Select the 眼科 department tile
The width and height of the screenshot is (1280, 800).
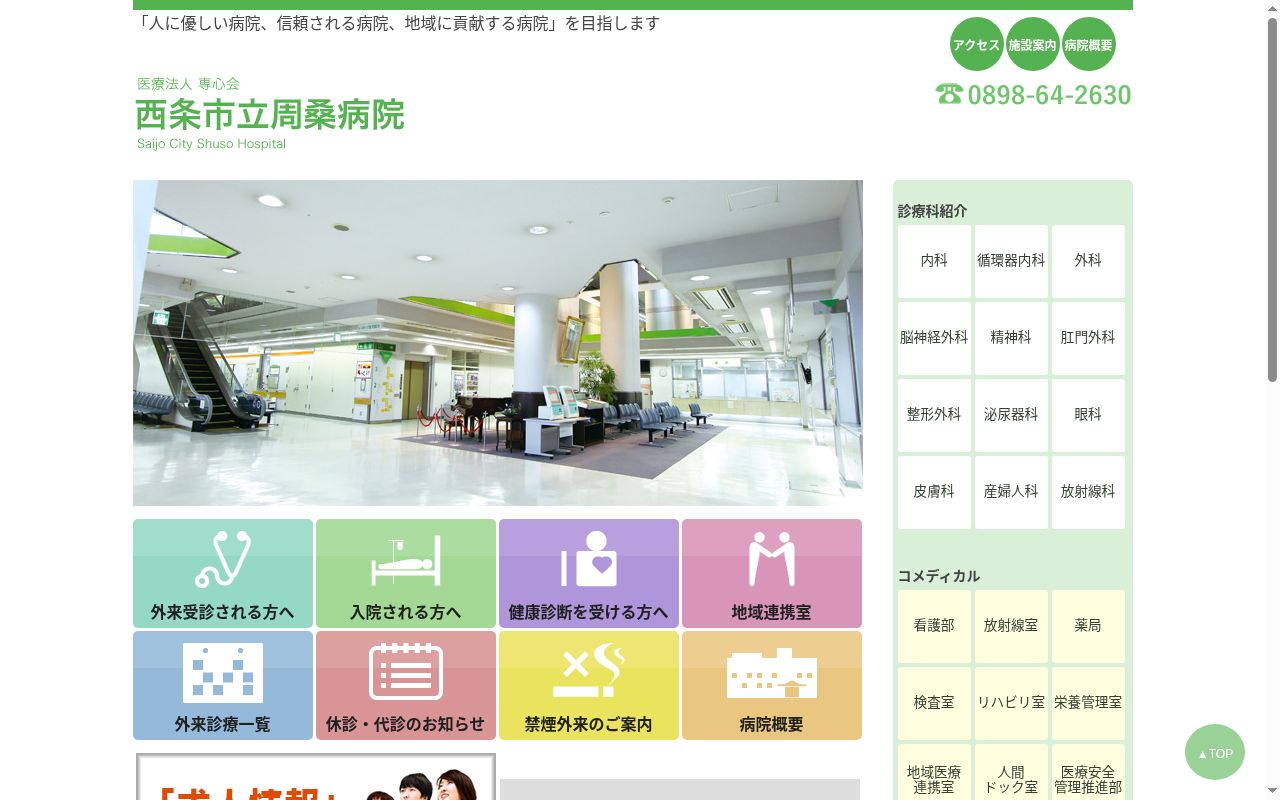(x=1088, y=415)
